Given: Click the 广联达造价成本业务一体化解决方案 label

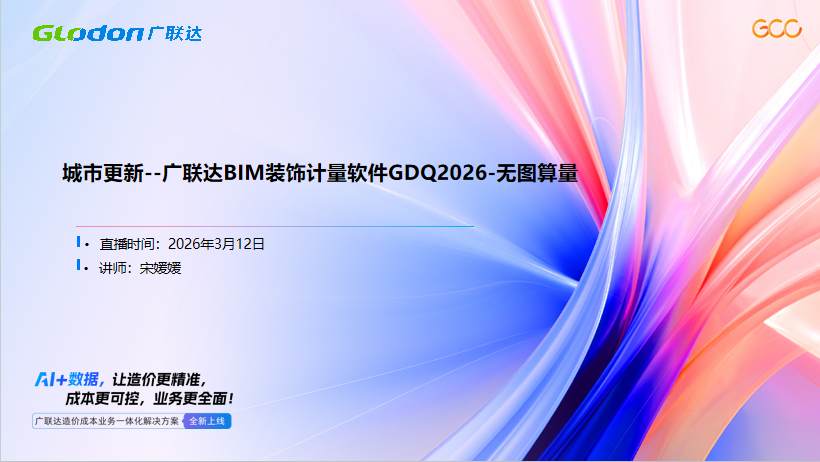Looking at the screenshot, I should point(107,421).
